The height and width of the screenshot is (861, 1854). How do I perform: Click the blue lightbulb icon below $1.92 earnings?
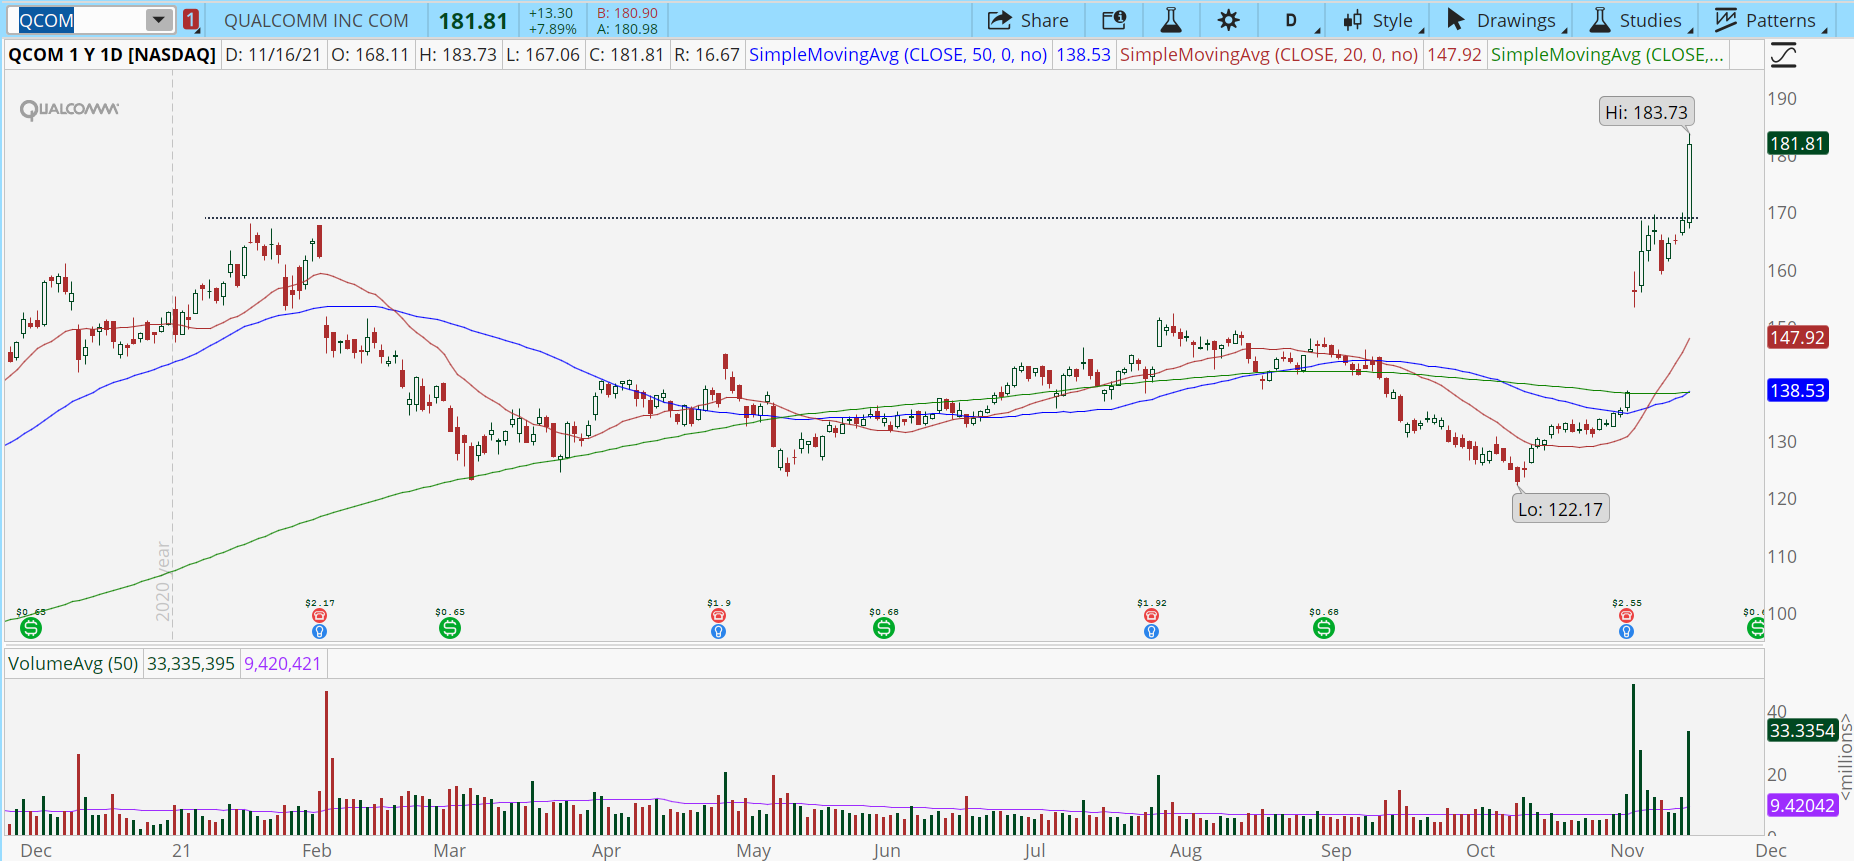coord(1151,632)
